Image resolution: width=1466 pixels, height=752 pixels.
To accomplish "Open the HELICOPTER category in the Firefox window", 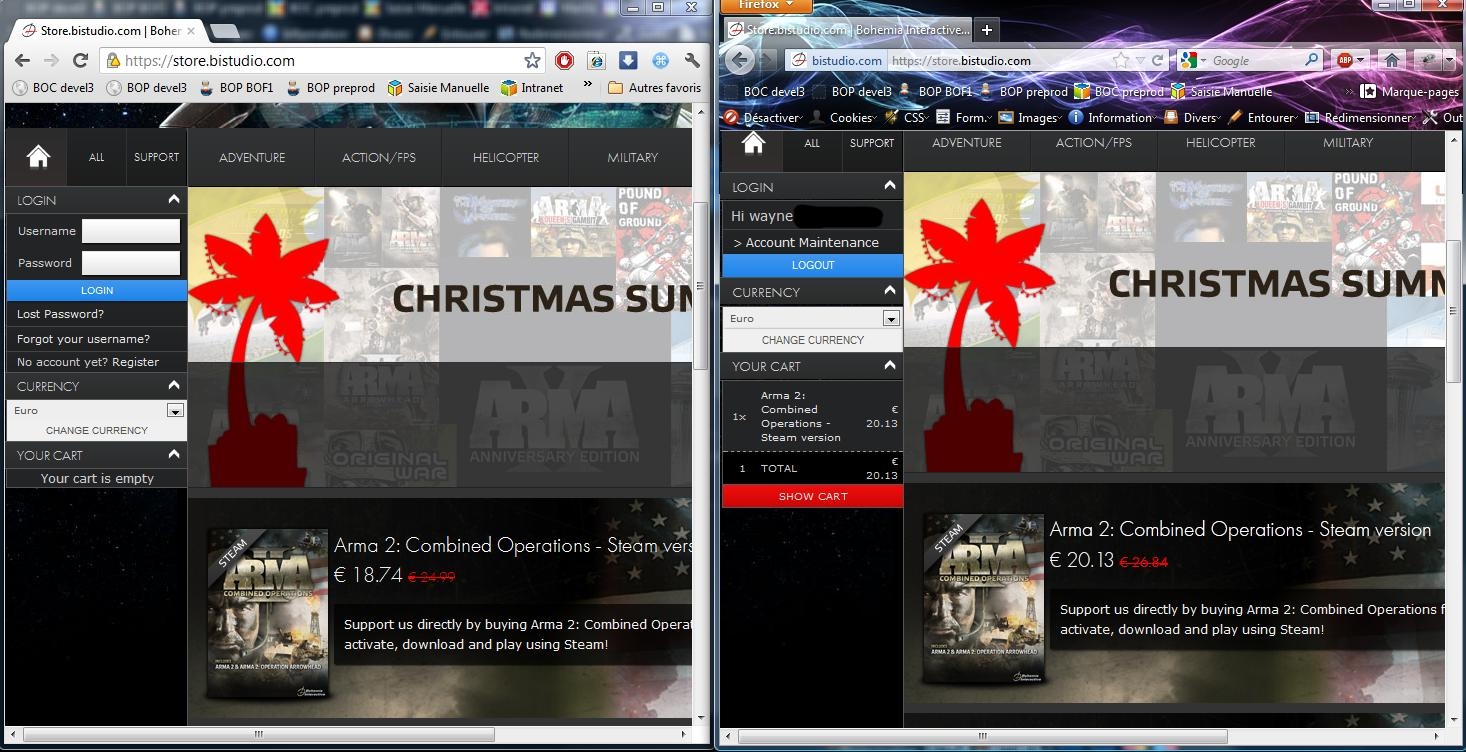I will (1220, 143).
